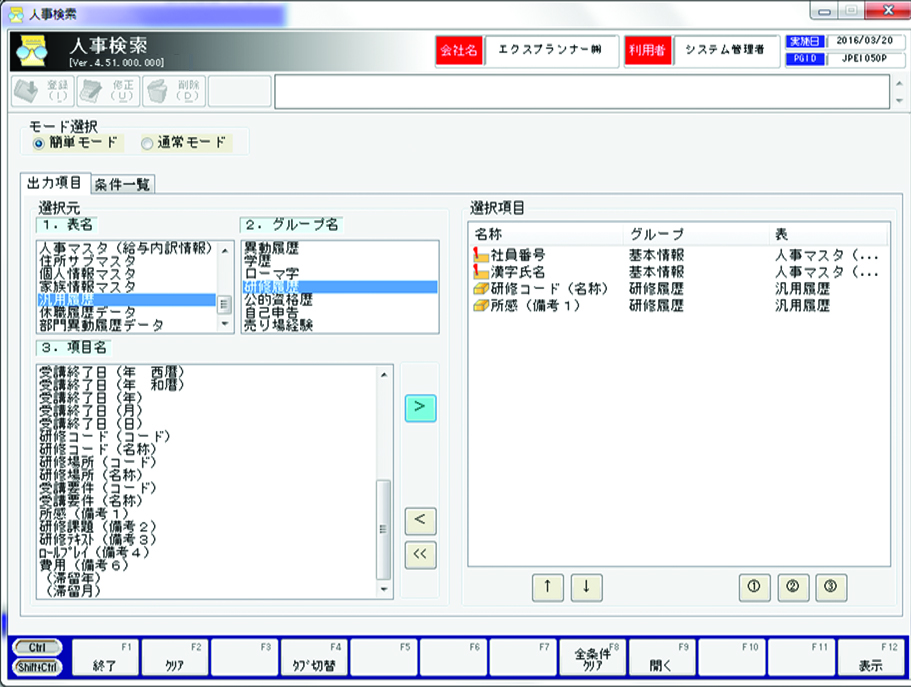Select the 簡単モード radio button

click(39, 143)
